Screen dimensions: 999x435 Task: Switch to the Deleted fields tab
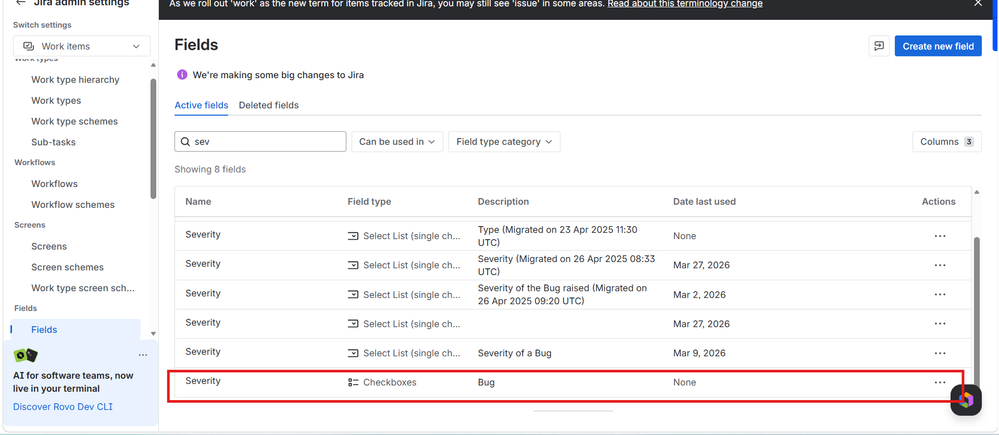(x=269, y=105)
